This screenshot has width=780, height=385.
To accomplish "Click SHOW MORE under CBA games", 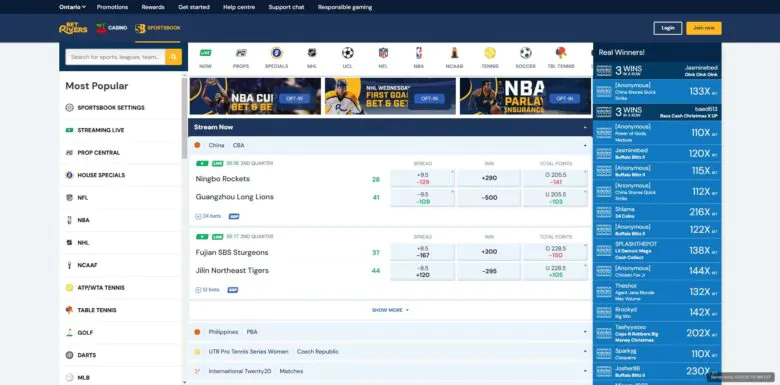I will point(390,310).
